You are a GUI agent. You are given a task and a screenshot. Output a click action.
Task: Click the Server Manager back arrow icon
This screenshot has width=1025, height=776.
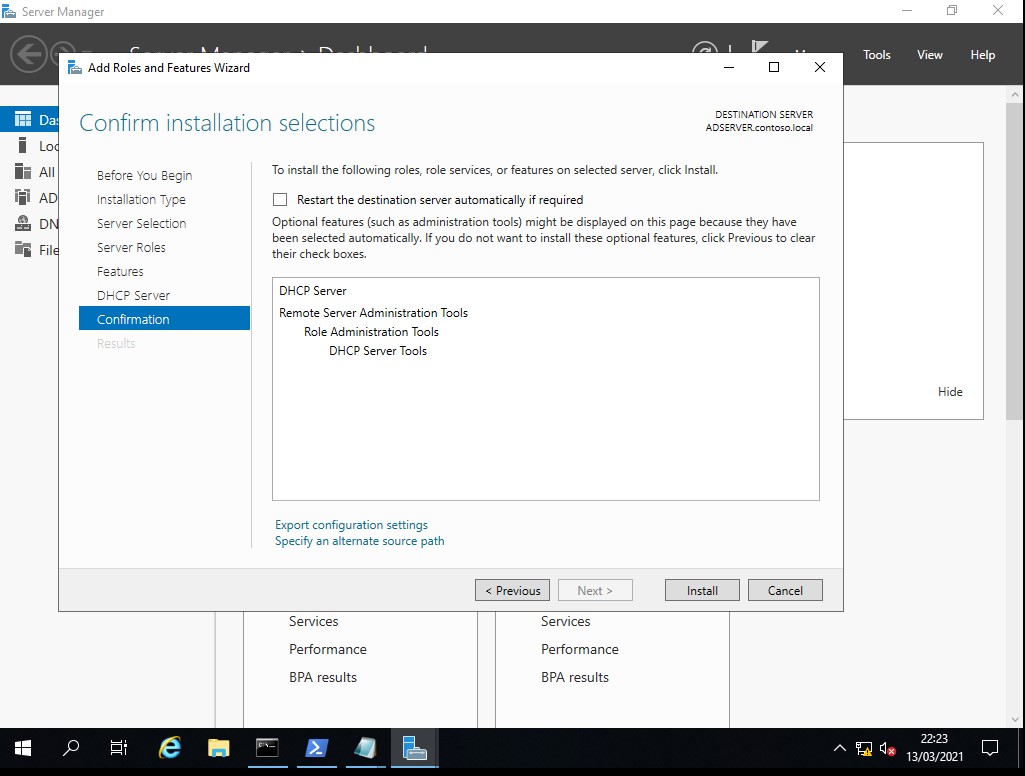coord(29,54)
